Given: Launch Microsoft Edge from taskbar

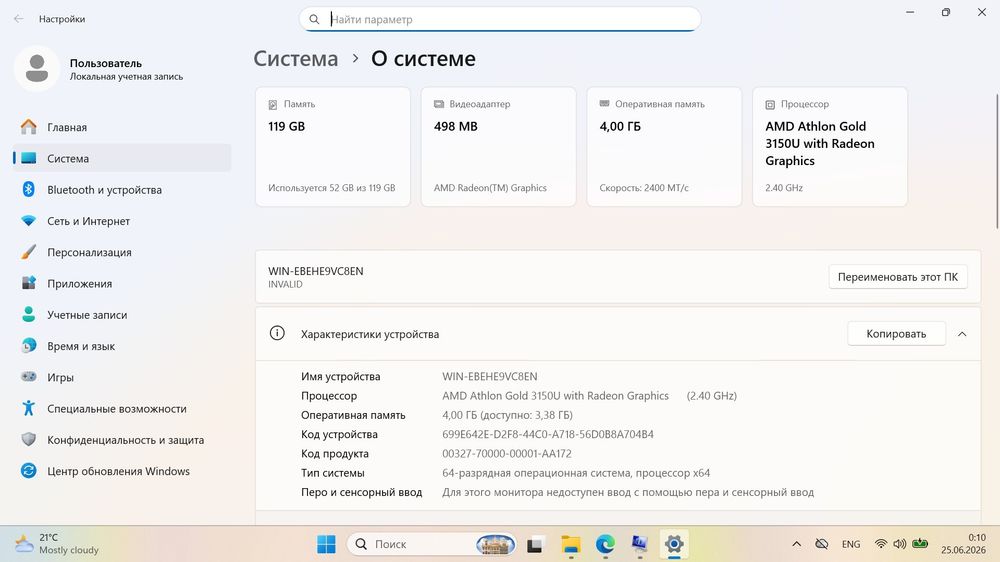Looking at the screenshot, I should (605, 544).
